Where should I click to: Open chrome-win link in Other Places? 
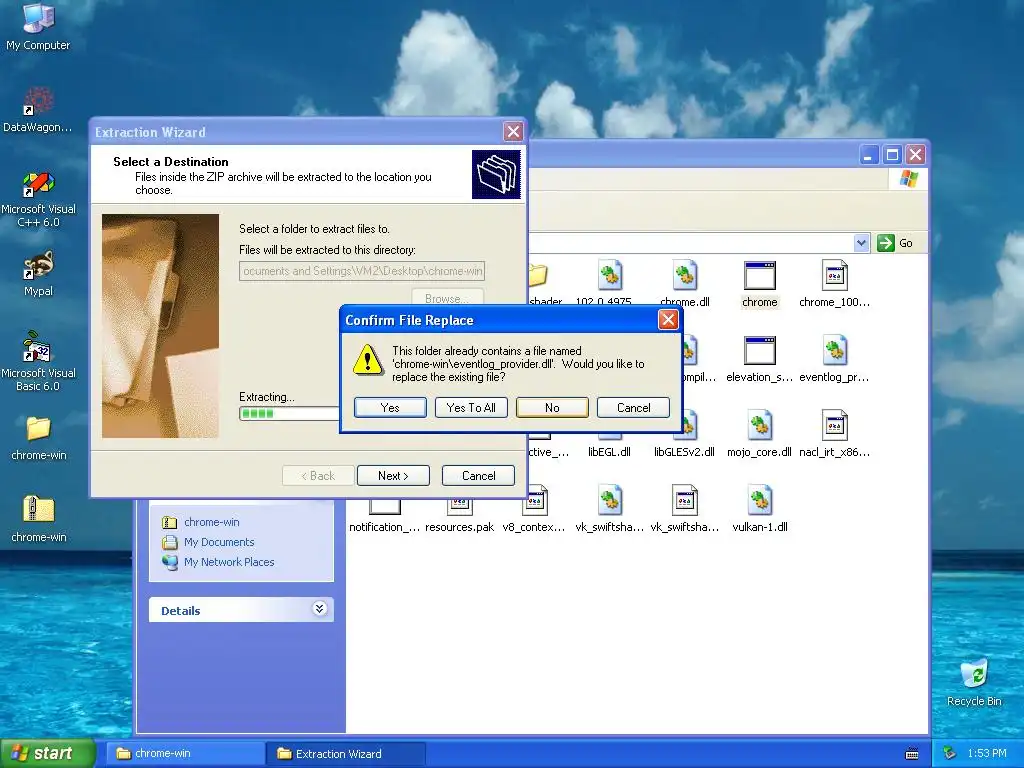pyautogui.click(x=212, y=522)
